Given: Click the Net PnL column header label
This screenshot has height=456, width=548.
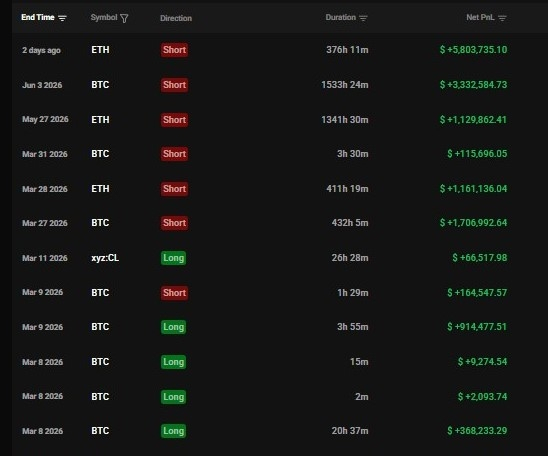Looking at the screenshot, I should [x=480, y=17].
